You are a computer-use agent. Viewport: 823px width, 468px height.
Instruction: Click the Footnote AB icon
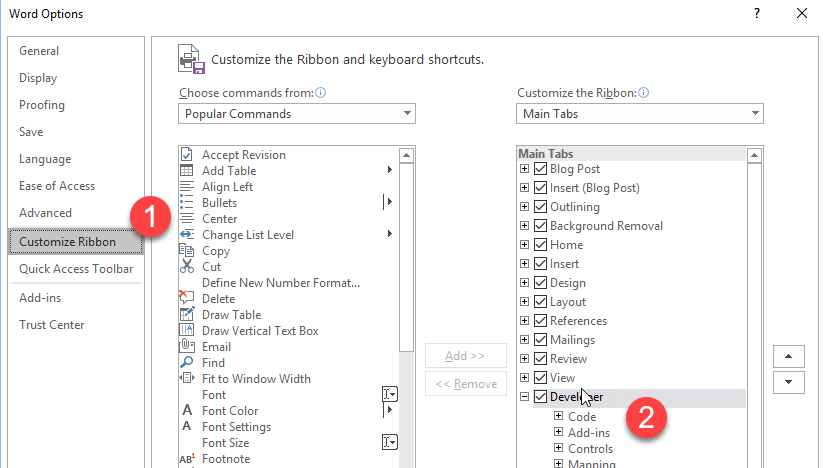[x=187, y=459]
